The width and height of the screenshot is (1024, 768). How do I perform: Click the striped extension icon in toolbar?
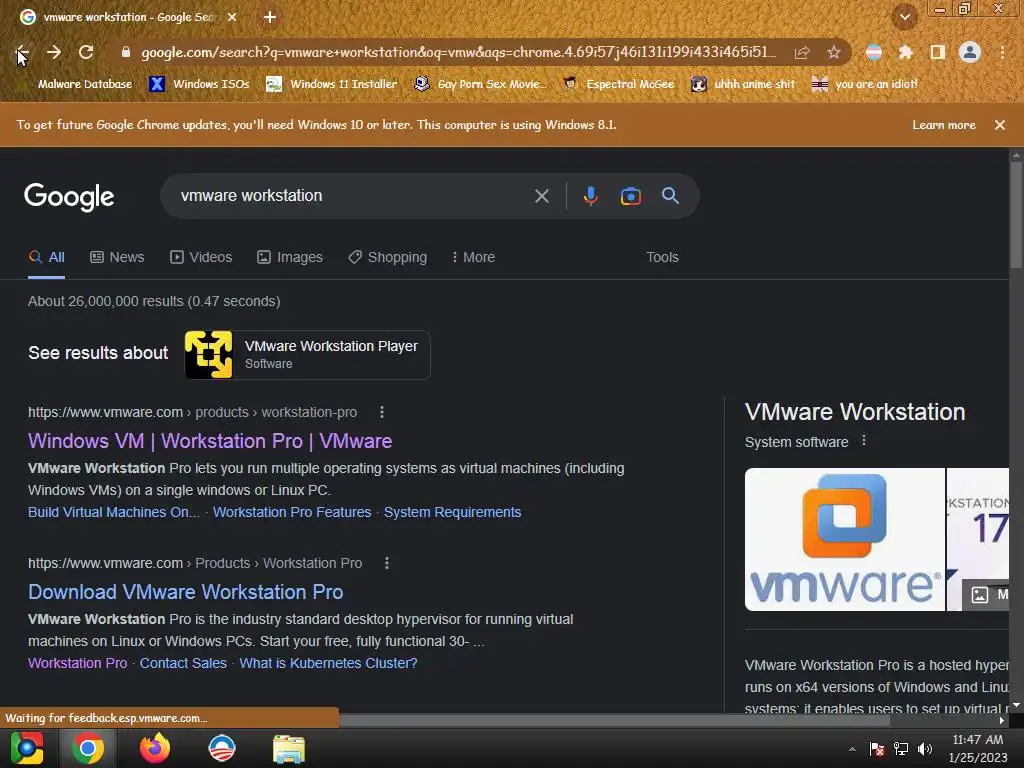(874, 52)
